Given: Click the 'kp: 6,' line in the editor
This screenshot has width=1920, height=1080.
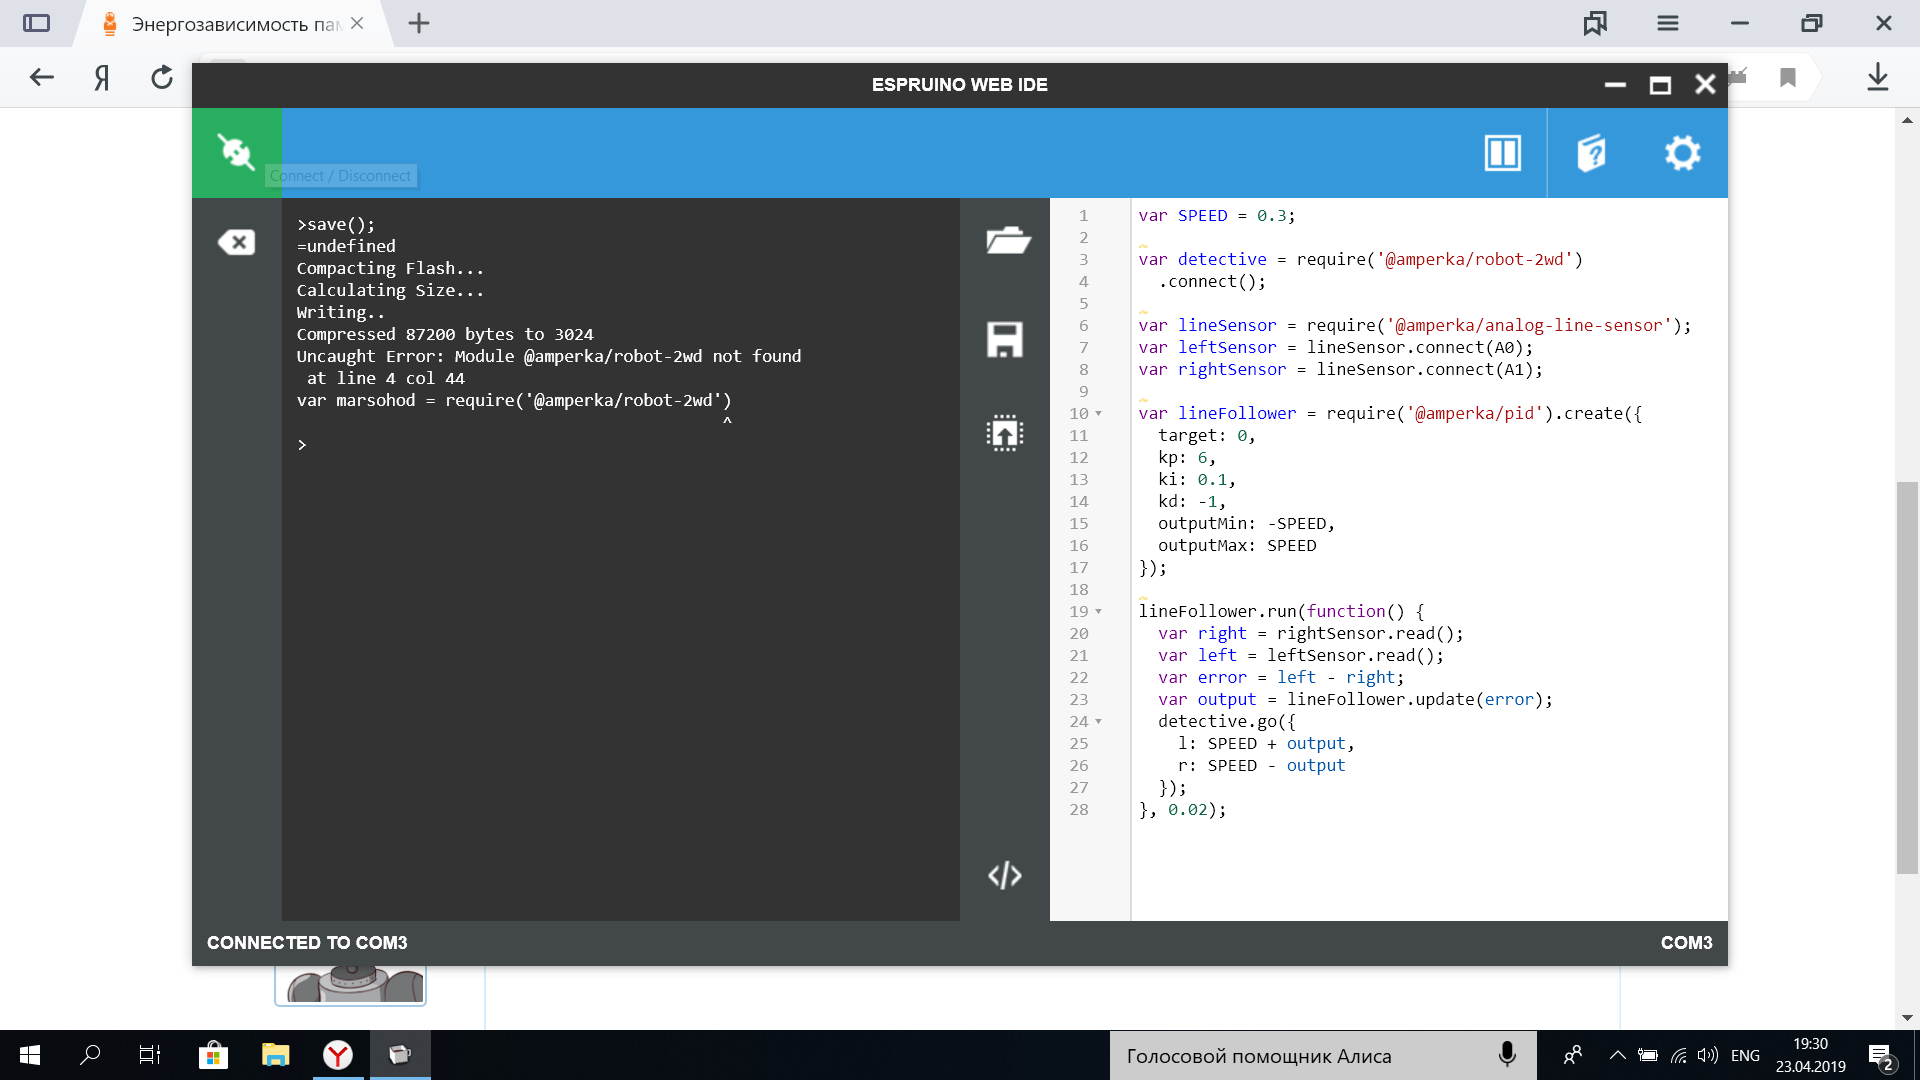Looking at the screenshot, I should pos(1187,457).
